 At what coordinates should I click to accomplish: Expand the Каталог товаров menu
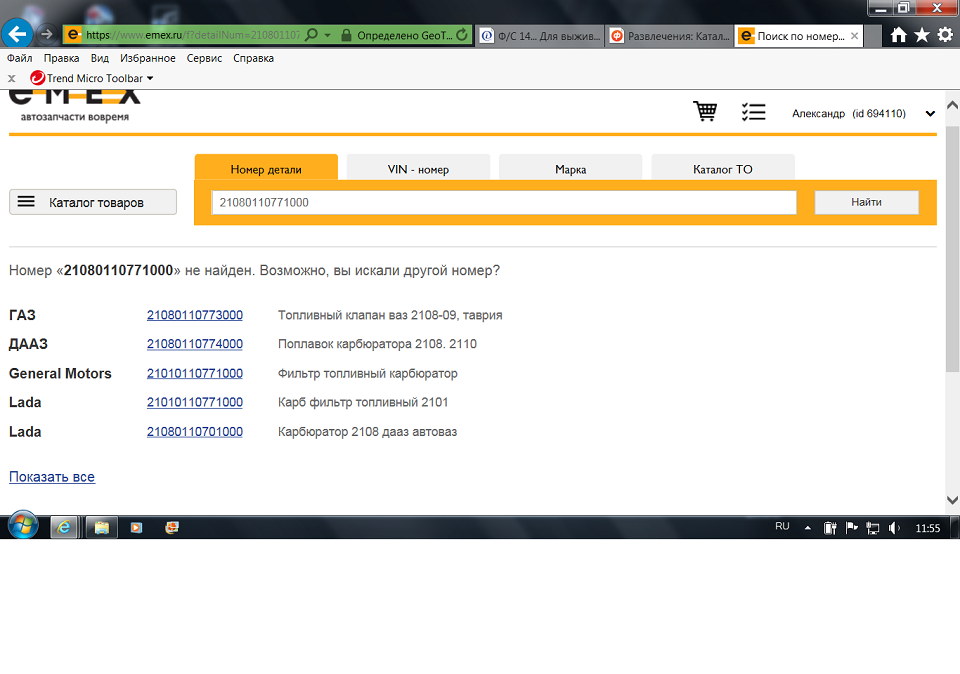(93, 202)
